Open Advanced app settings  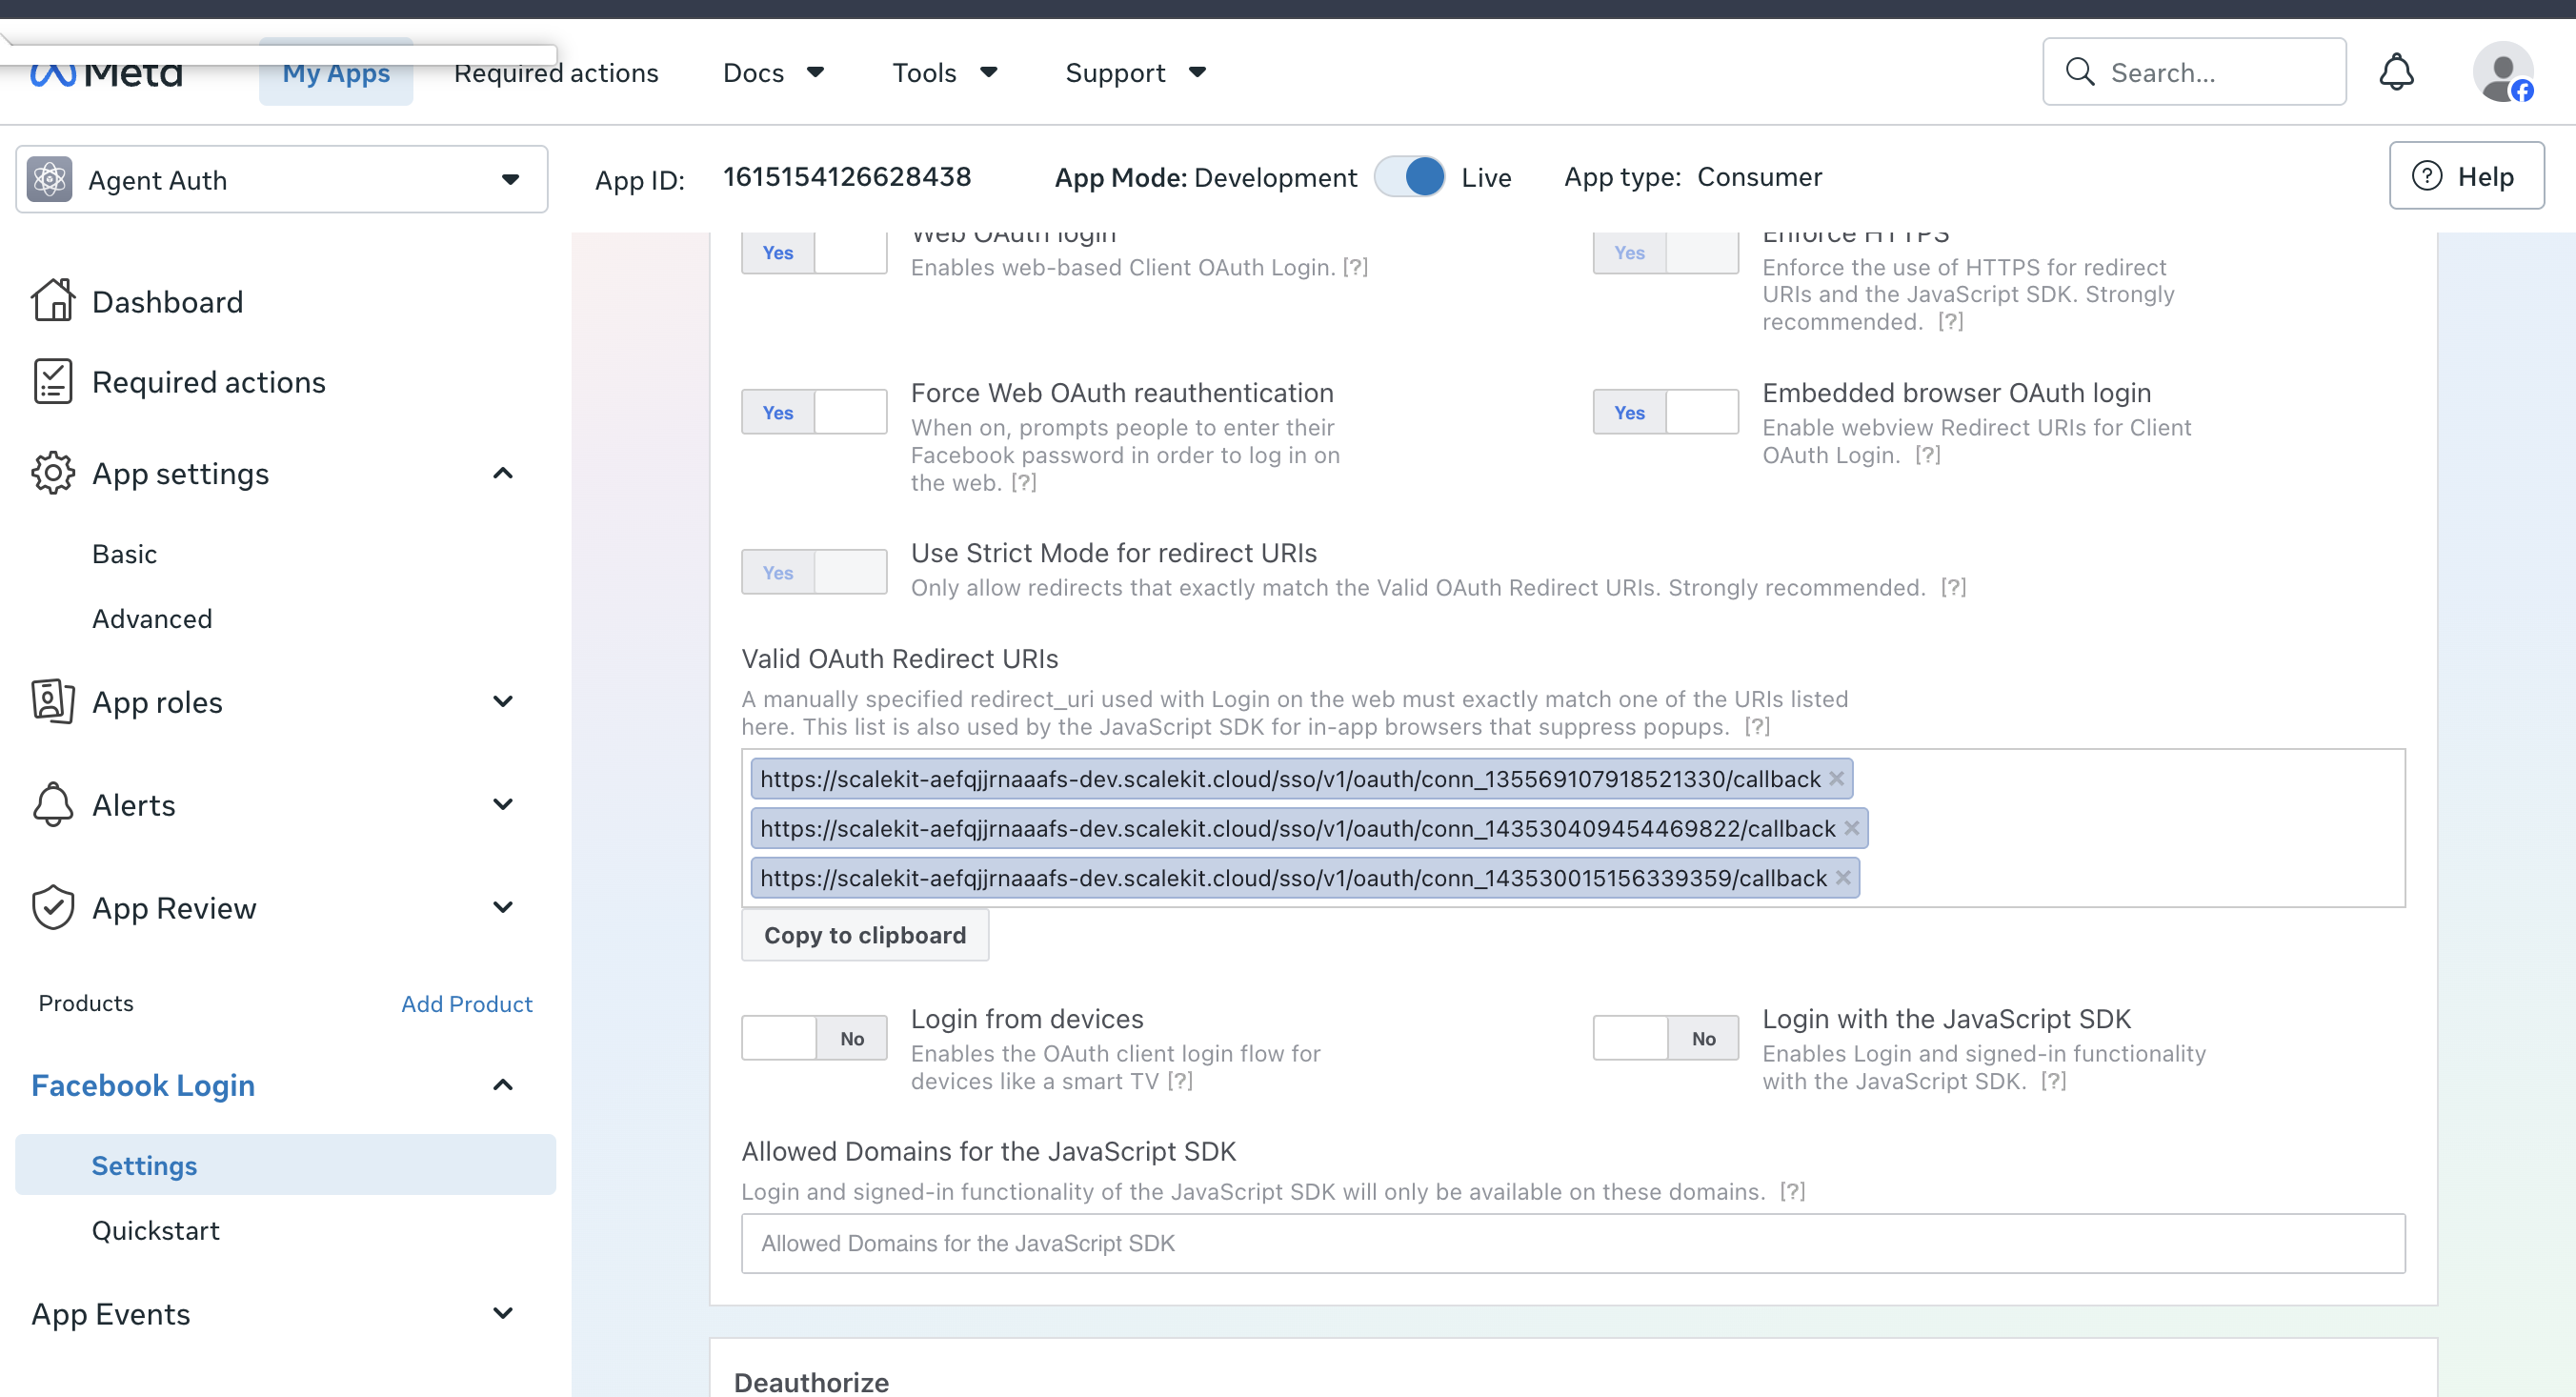click(x=152, y=618)
